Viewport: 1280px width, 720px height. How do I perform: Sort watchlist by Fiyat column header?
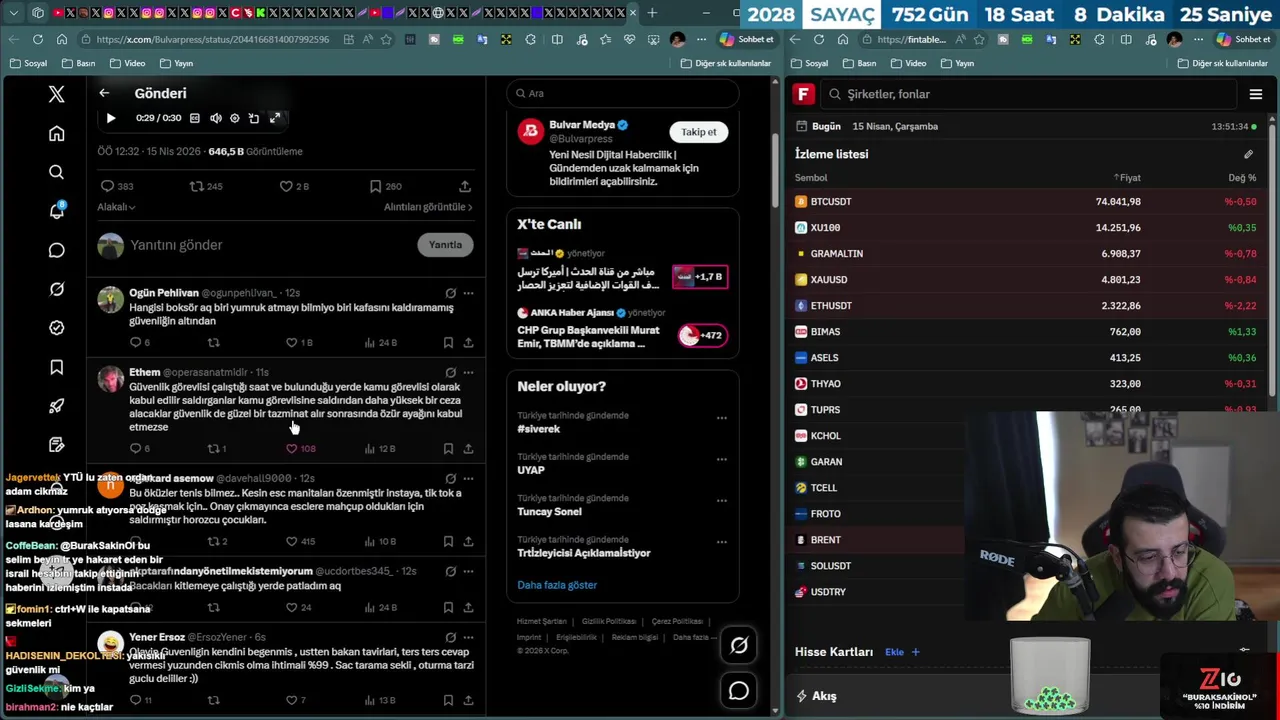point(1127,178)
